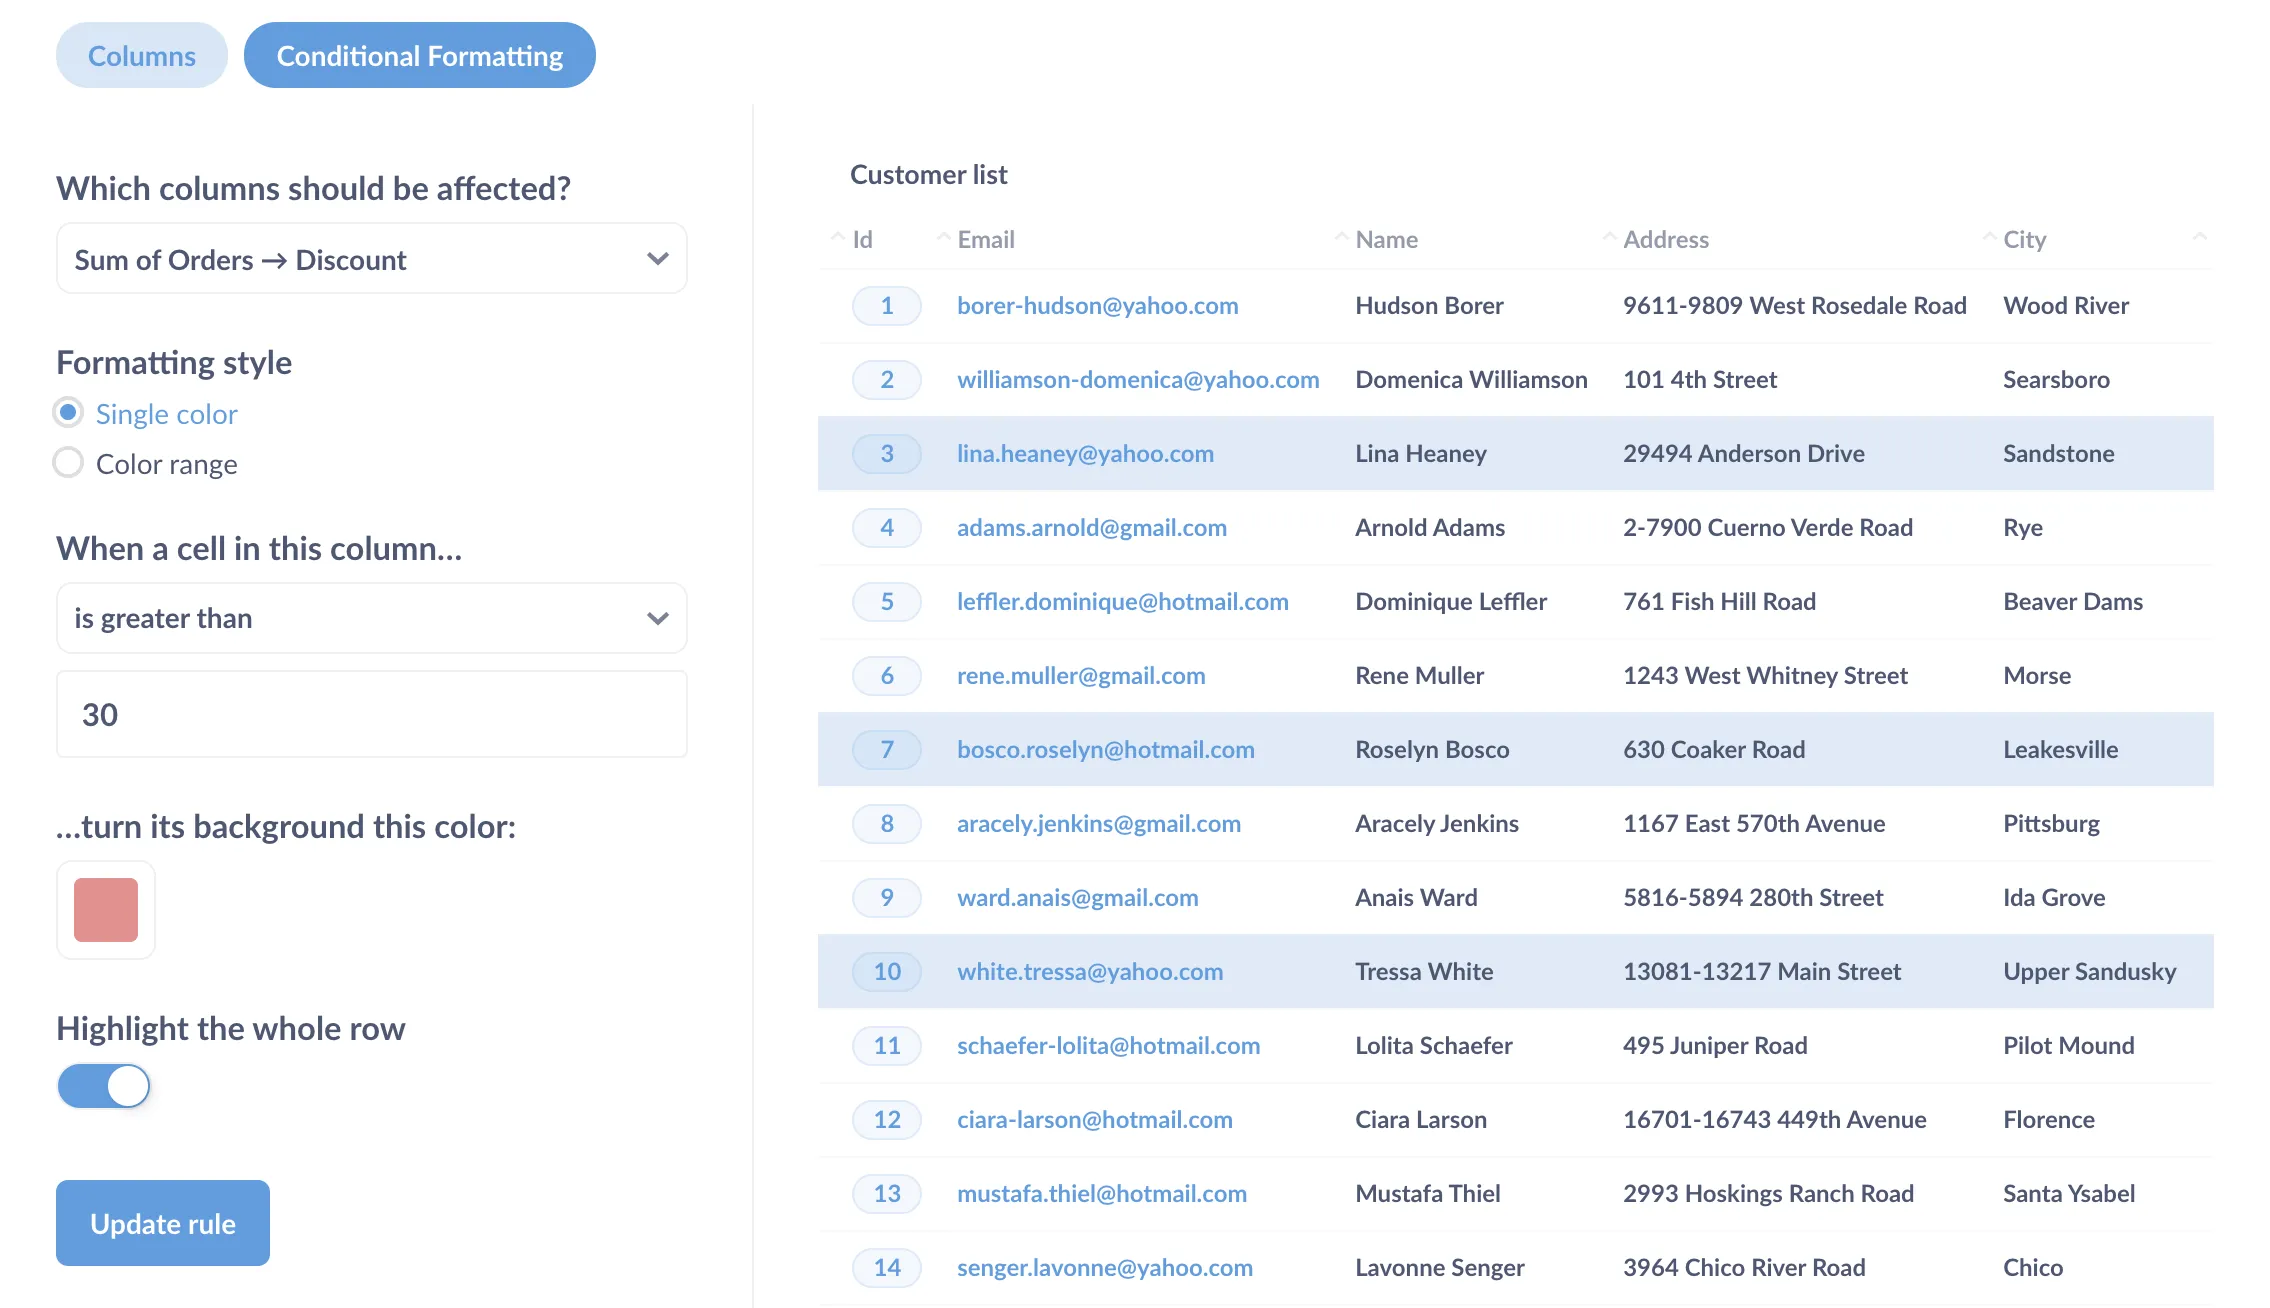This screenshot has height=1308, width=2270.
Task: Open the Sum of Orders Discount column dropdown
Action: [x=371, y=259]
